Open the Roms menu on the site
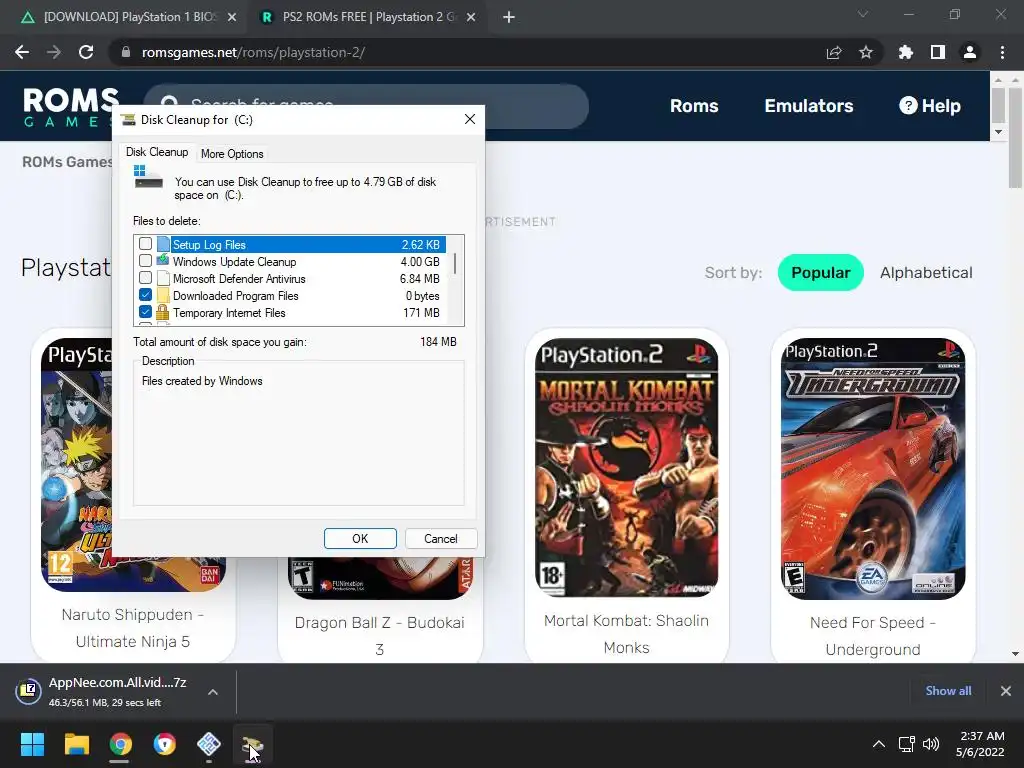This screenshot has width=1024, height=768. click(x=694, y=106)
